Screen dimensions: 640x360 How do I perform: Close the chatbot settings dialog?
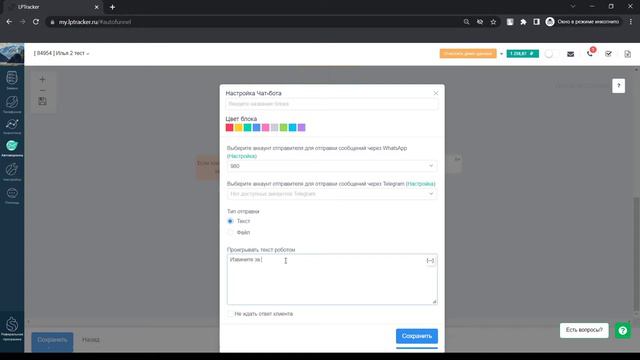pyautogui.click(x=436, y=93)
